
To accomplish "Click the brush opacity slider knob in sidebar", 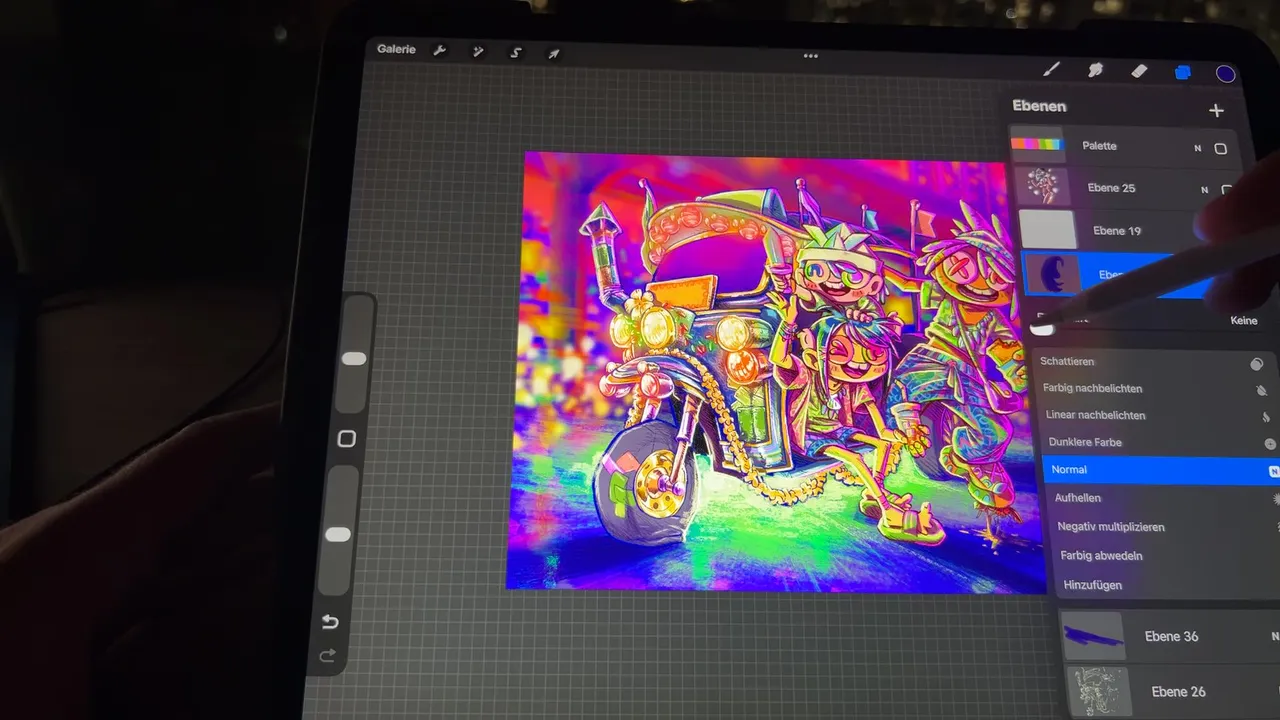I will pyautogui.click(x=338, y=535).
